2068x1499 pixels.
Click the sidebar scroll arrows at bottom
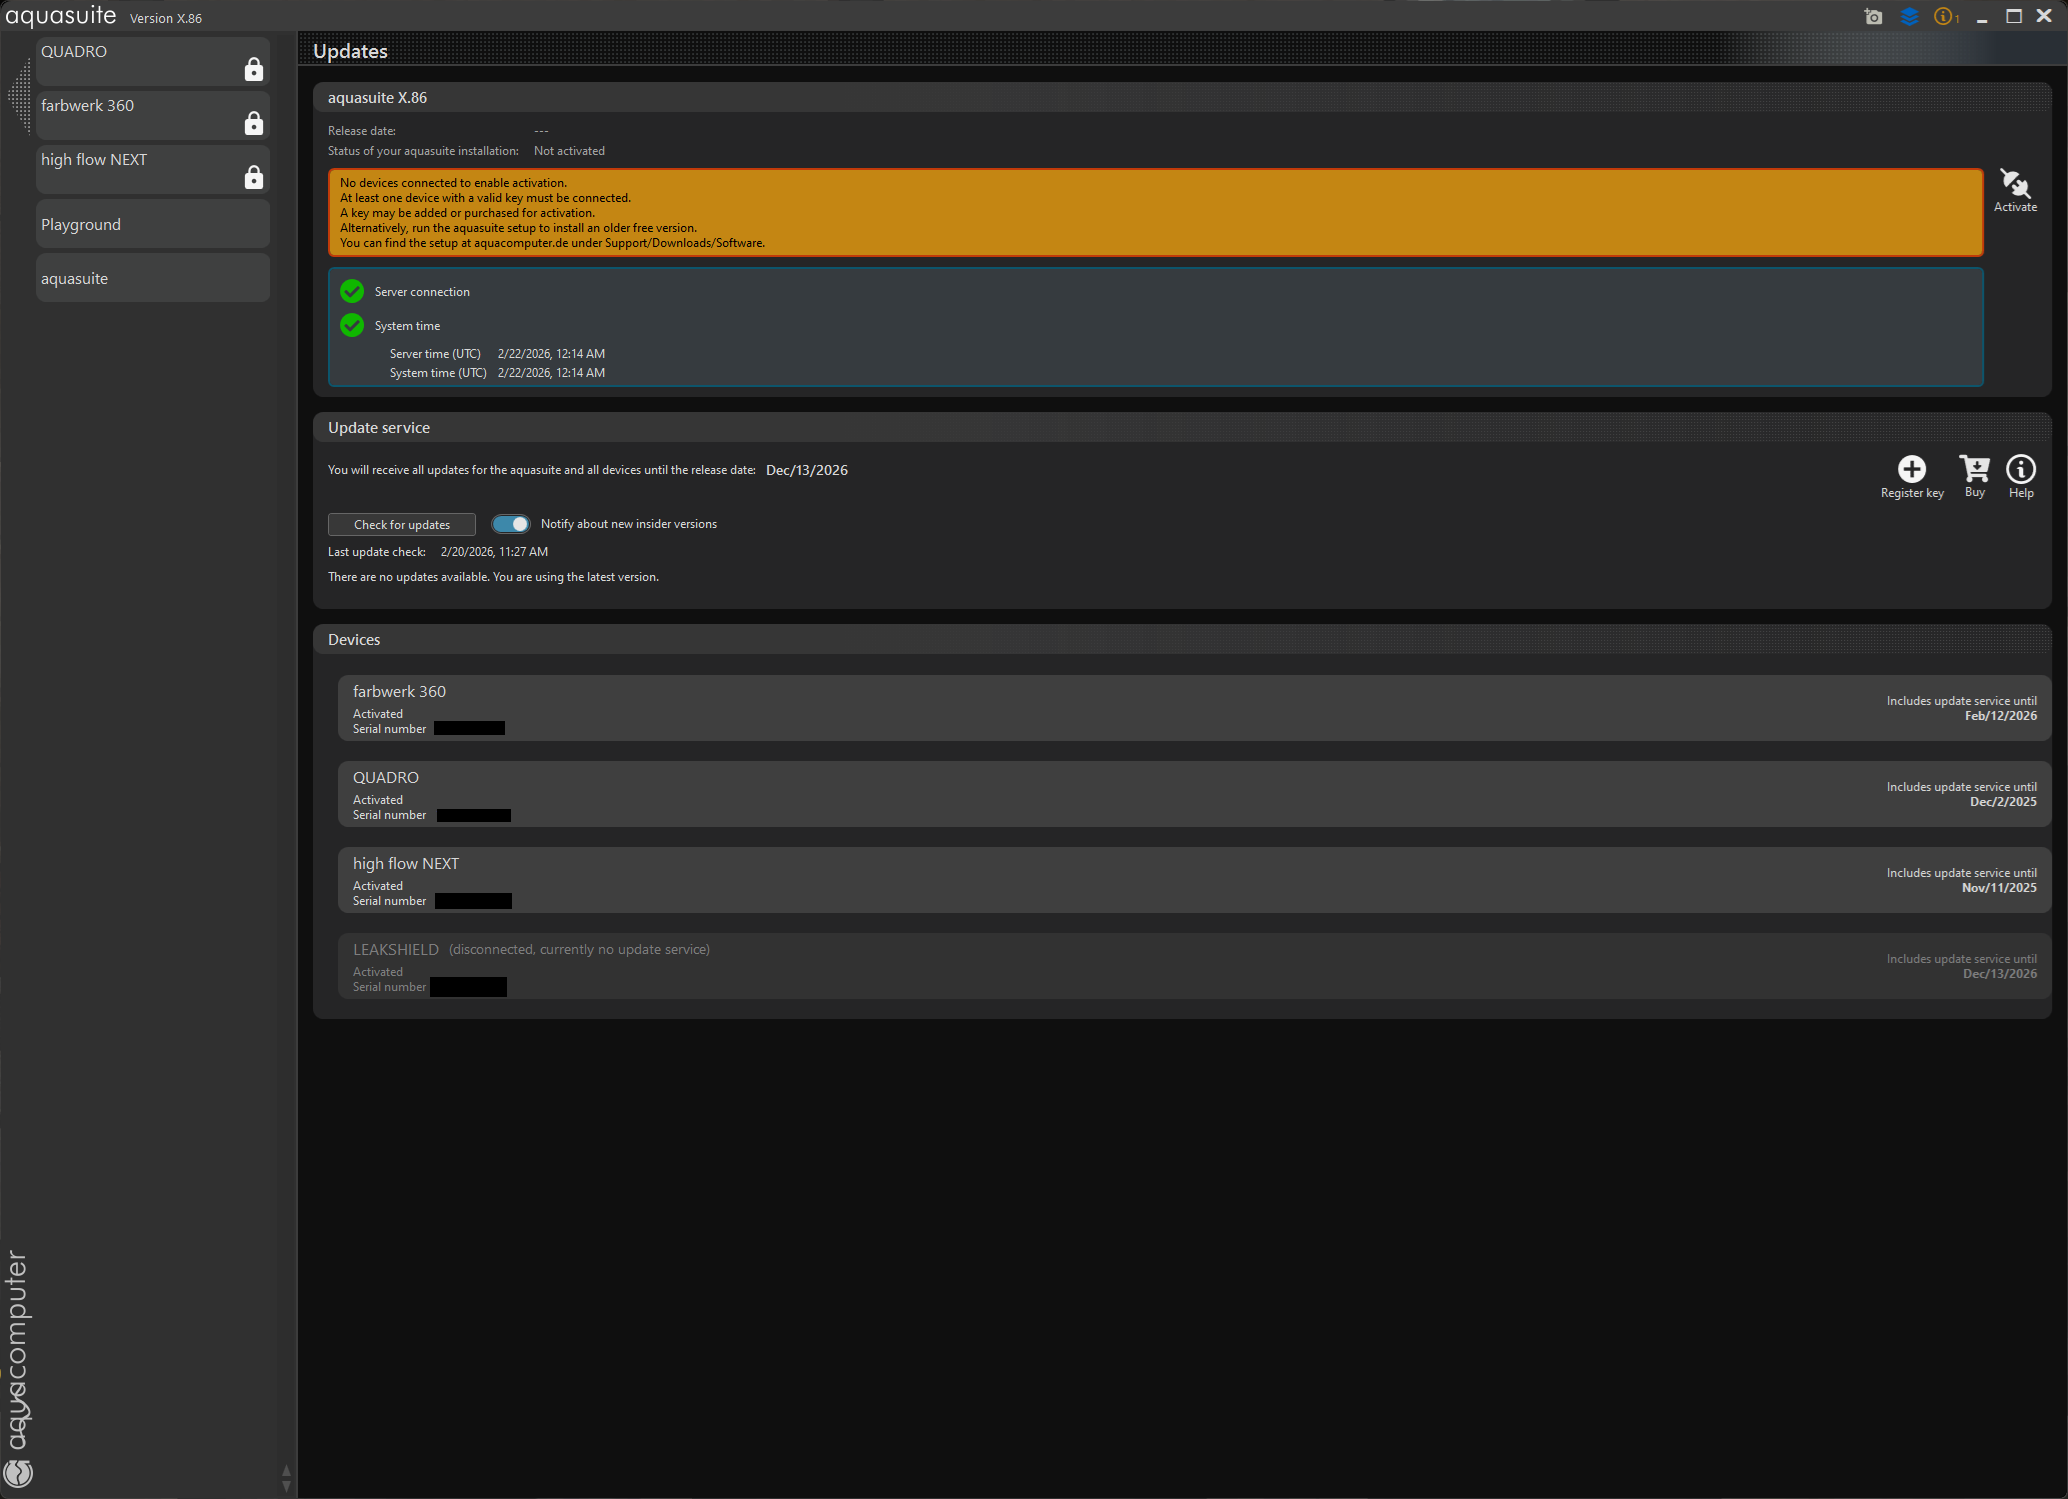coord(286,1478)
